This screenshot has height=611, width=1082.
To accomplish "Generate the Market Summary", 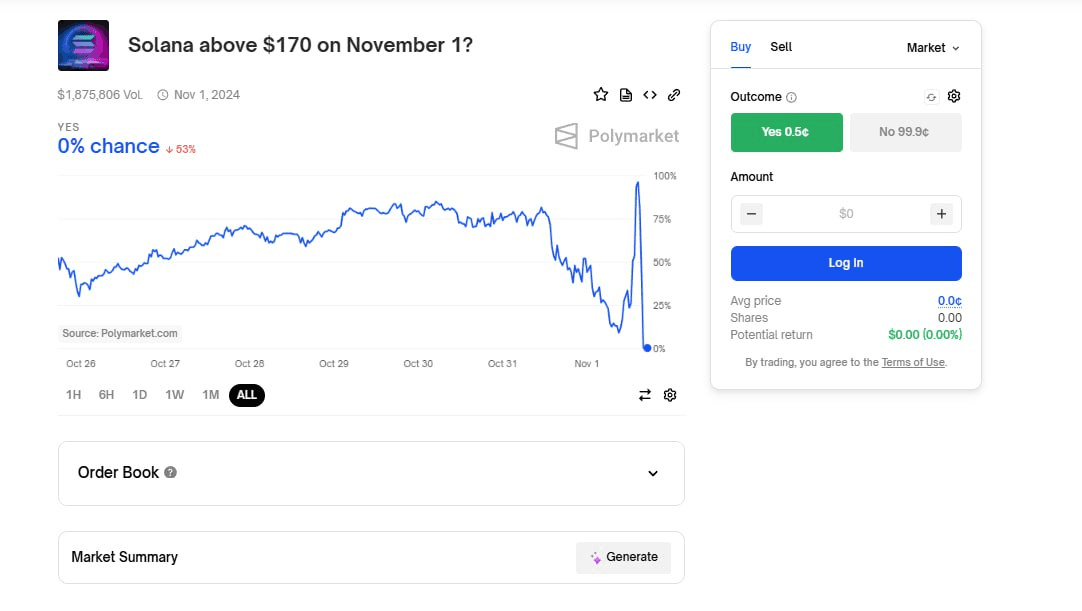I will coord(623,557).
